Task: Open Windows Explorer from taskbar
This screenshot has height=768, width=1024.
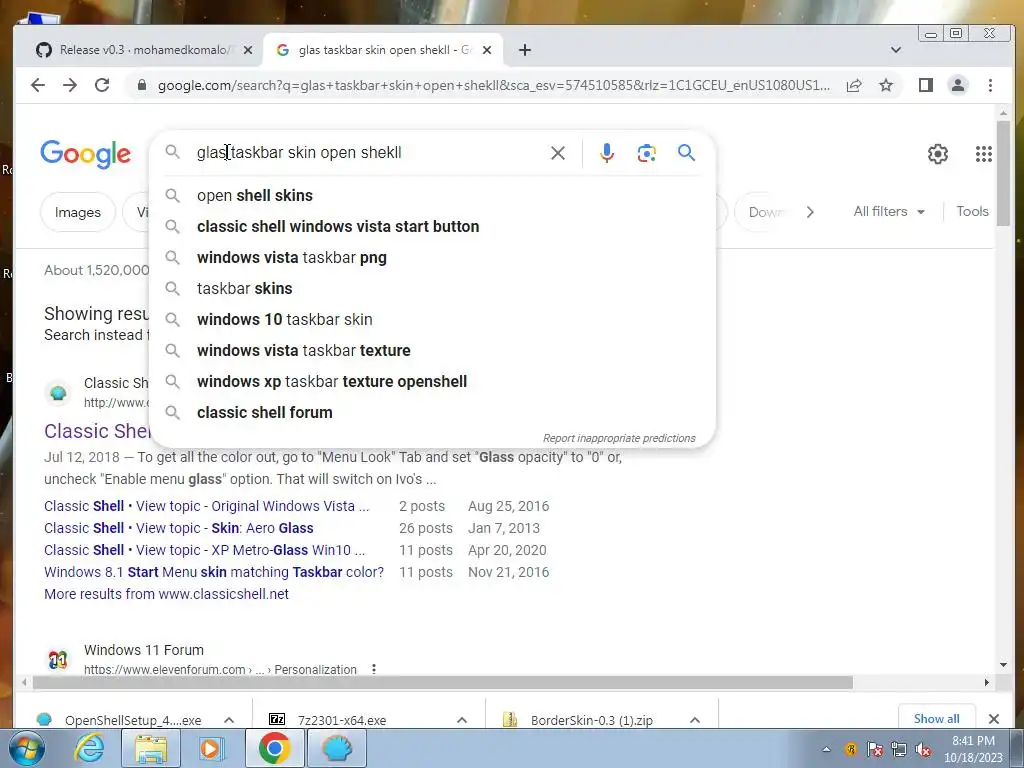Action: pyautogui.click(x=151, y=748)
